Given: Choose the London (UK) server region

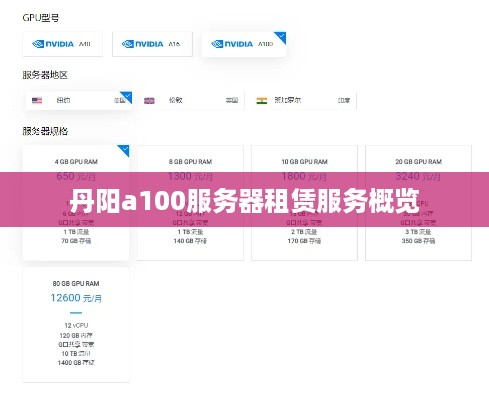Looking at the screenshot, I should click(191, 100).
